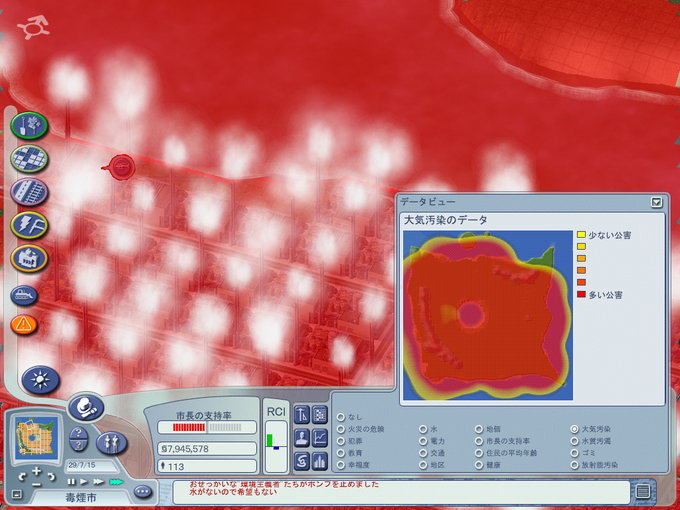Open the budget panel checkered icon

320,415
